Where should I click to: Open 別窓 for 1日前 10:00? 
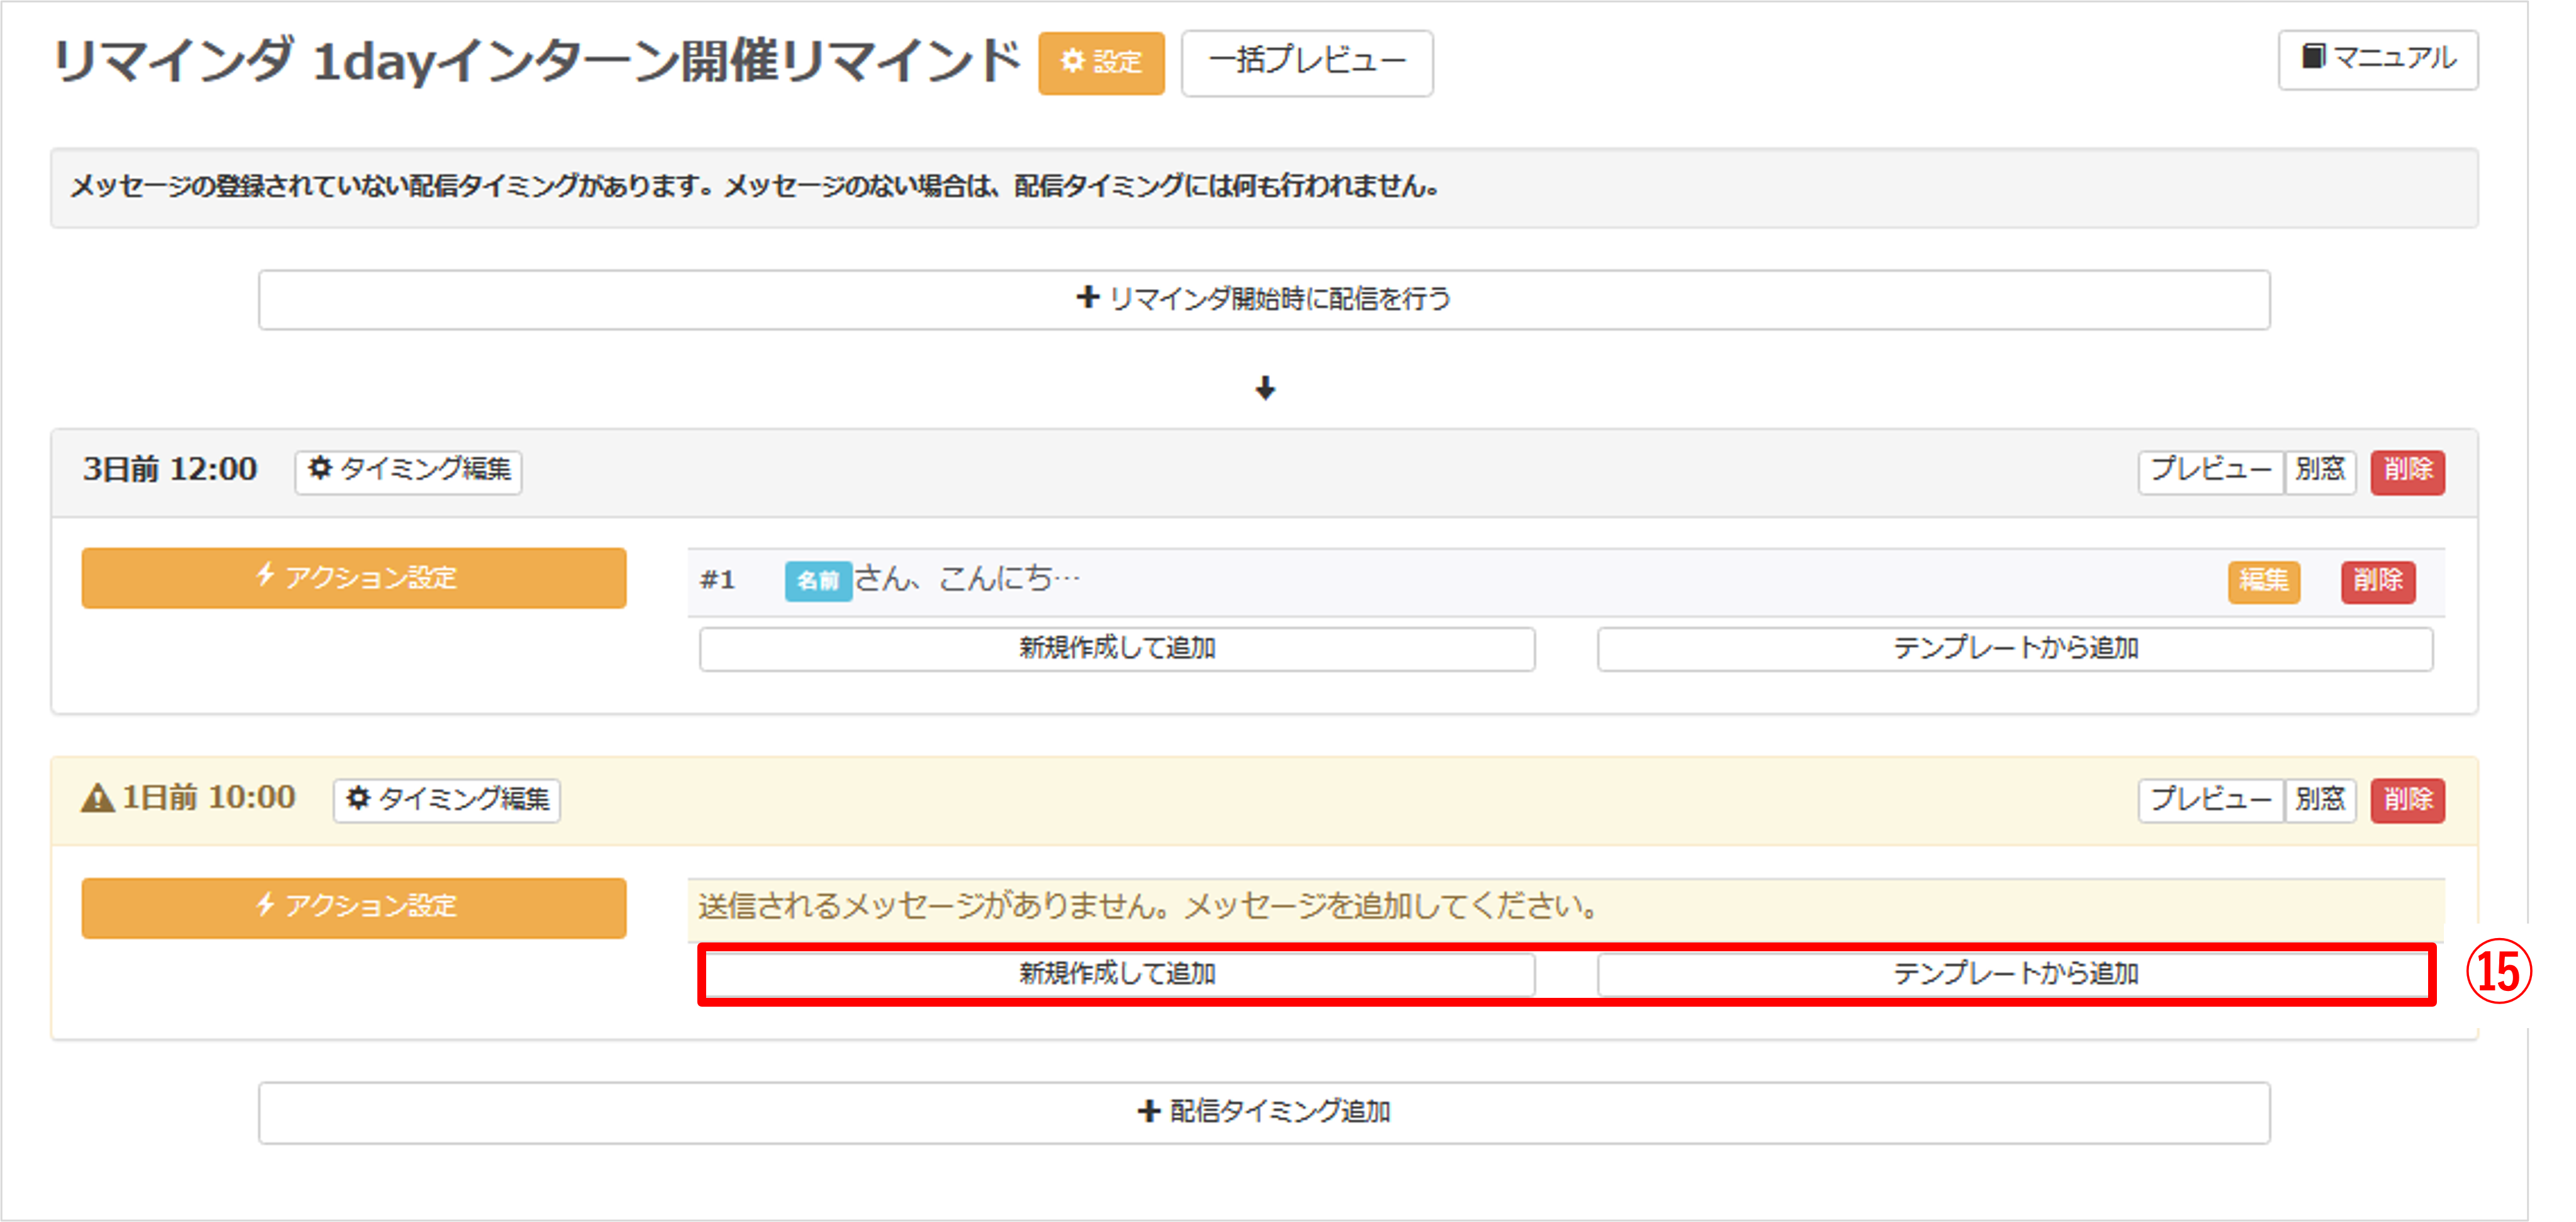(x=2320, y=800)
